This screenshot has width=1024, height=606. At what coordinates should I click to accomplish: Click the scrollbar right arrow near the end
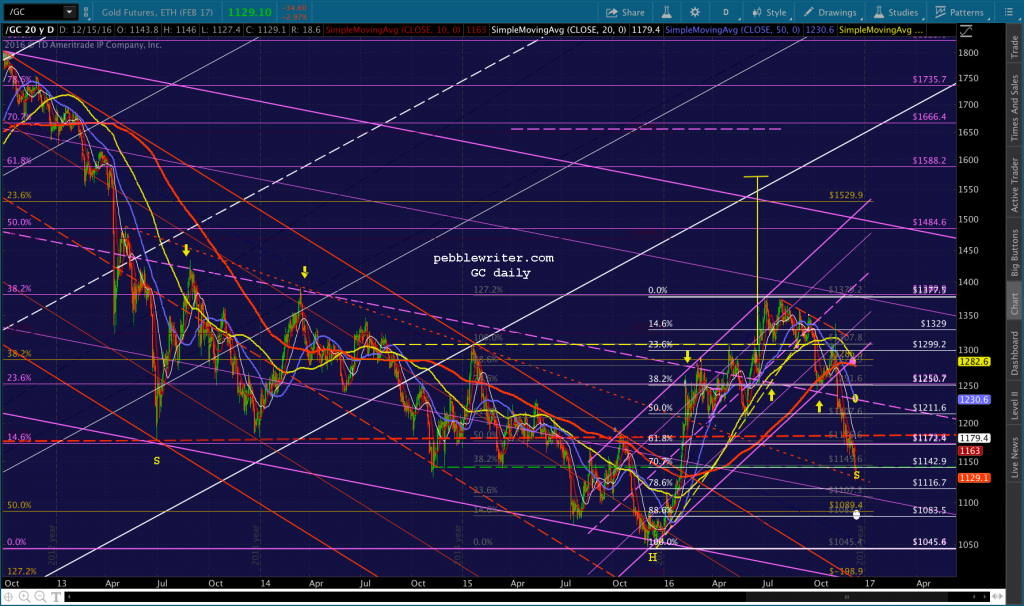(985, 596)
